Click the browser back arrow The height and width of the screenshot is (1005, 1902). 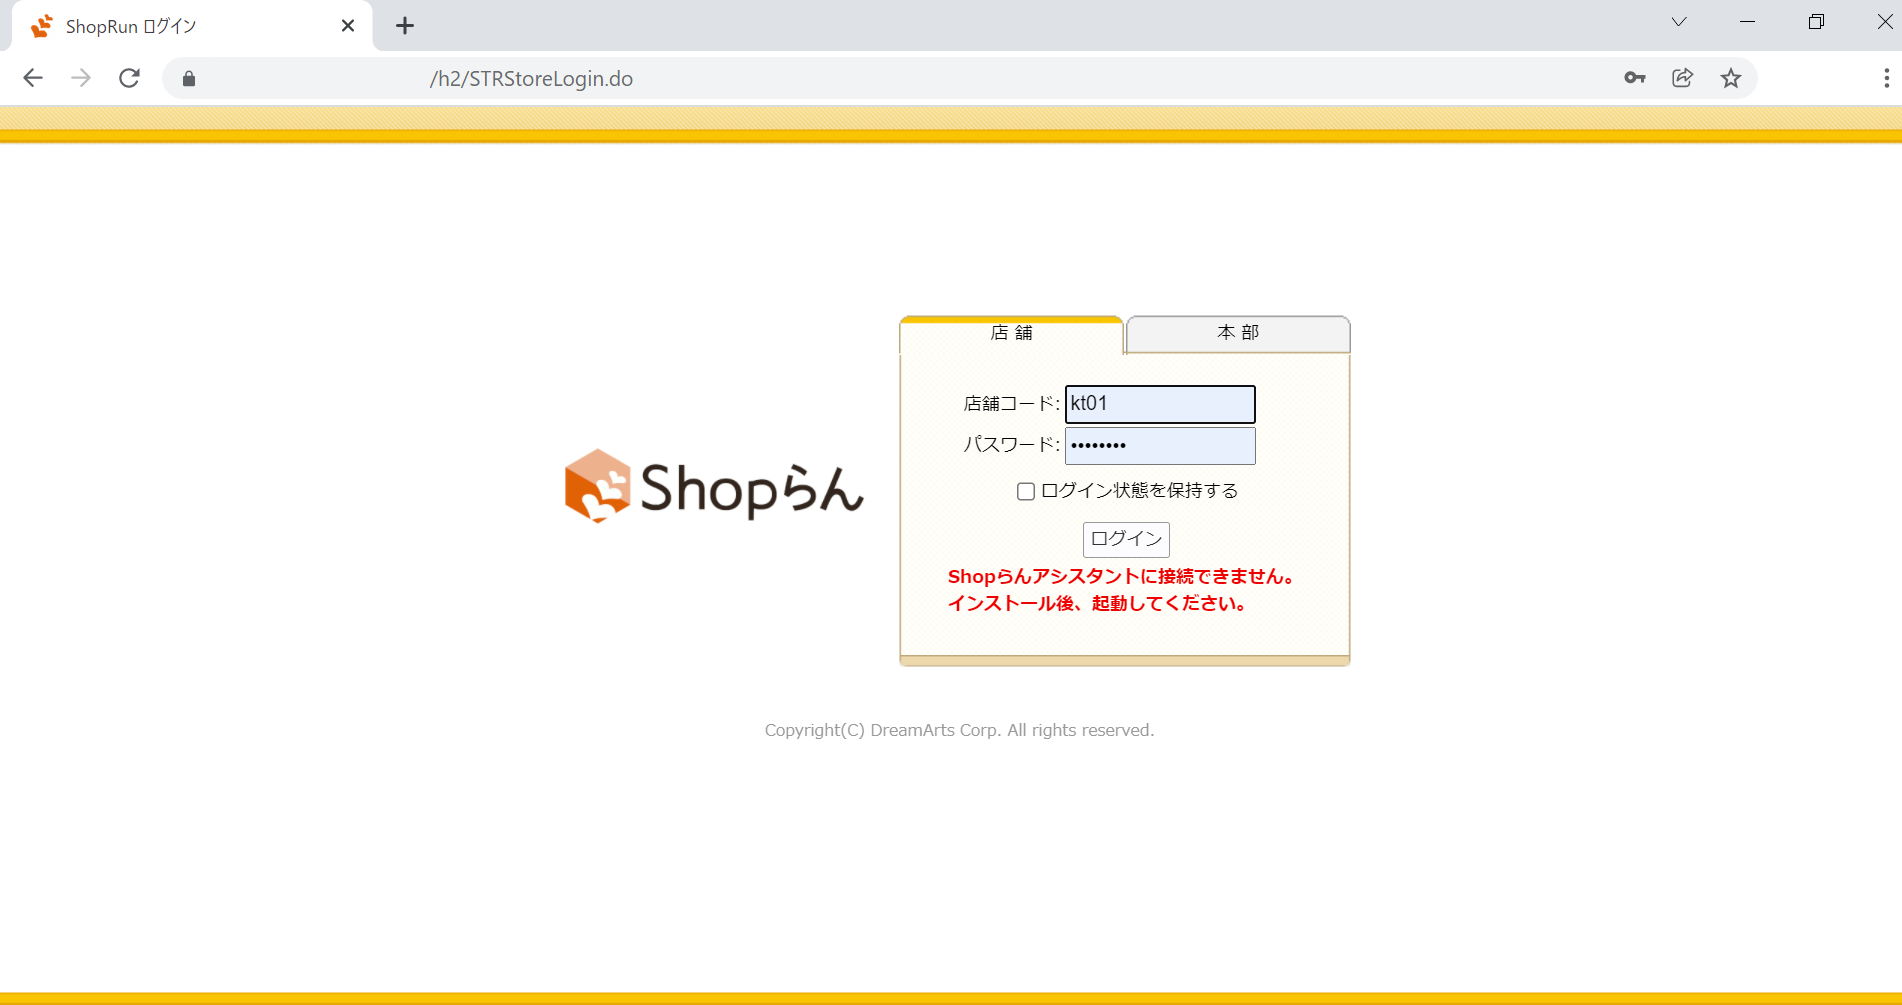(x=33, y=78)
